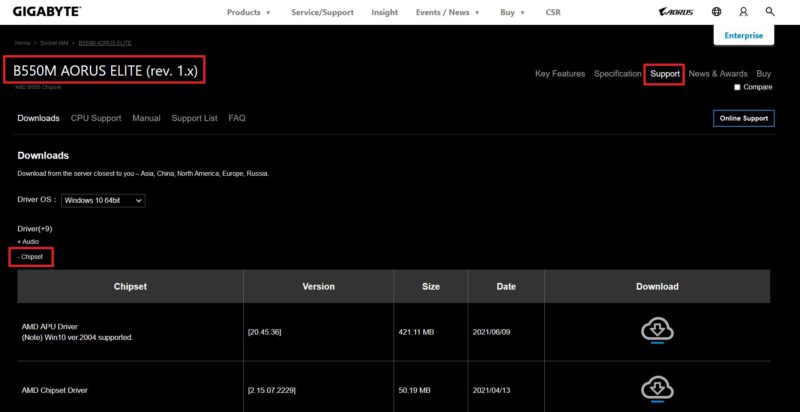Click the 421.11 MB size cell
800x412 pixels.
click(431, 332)
